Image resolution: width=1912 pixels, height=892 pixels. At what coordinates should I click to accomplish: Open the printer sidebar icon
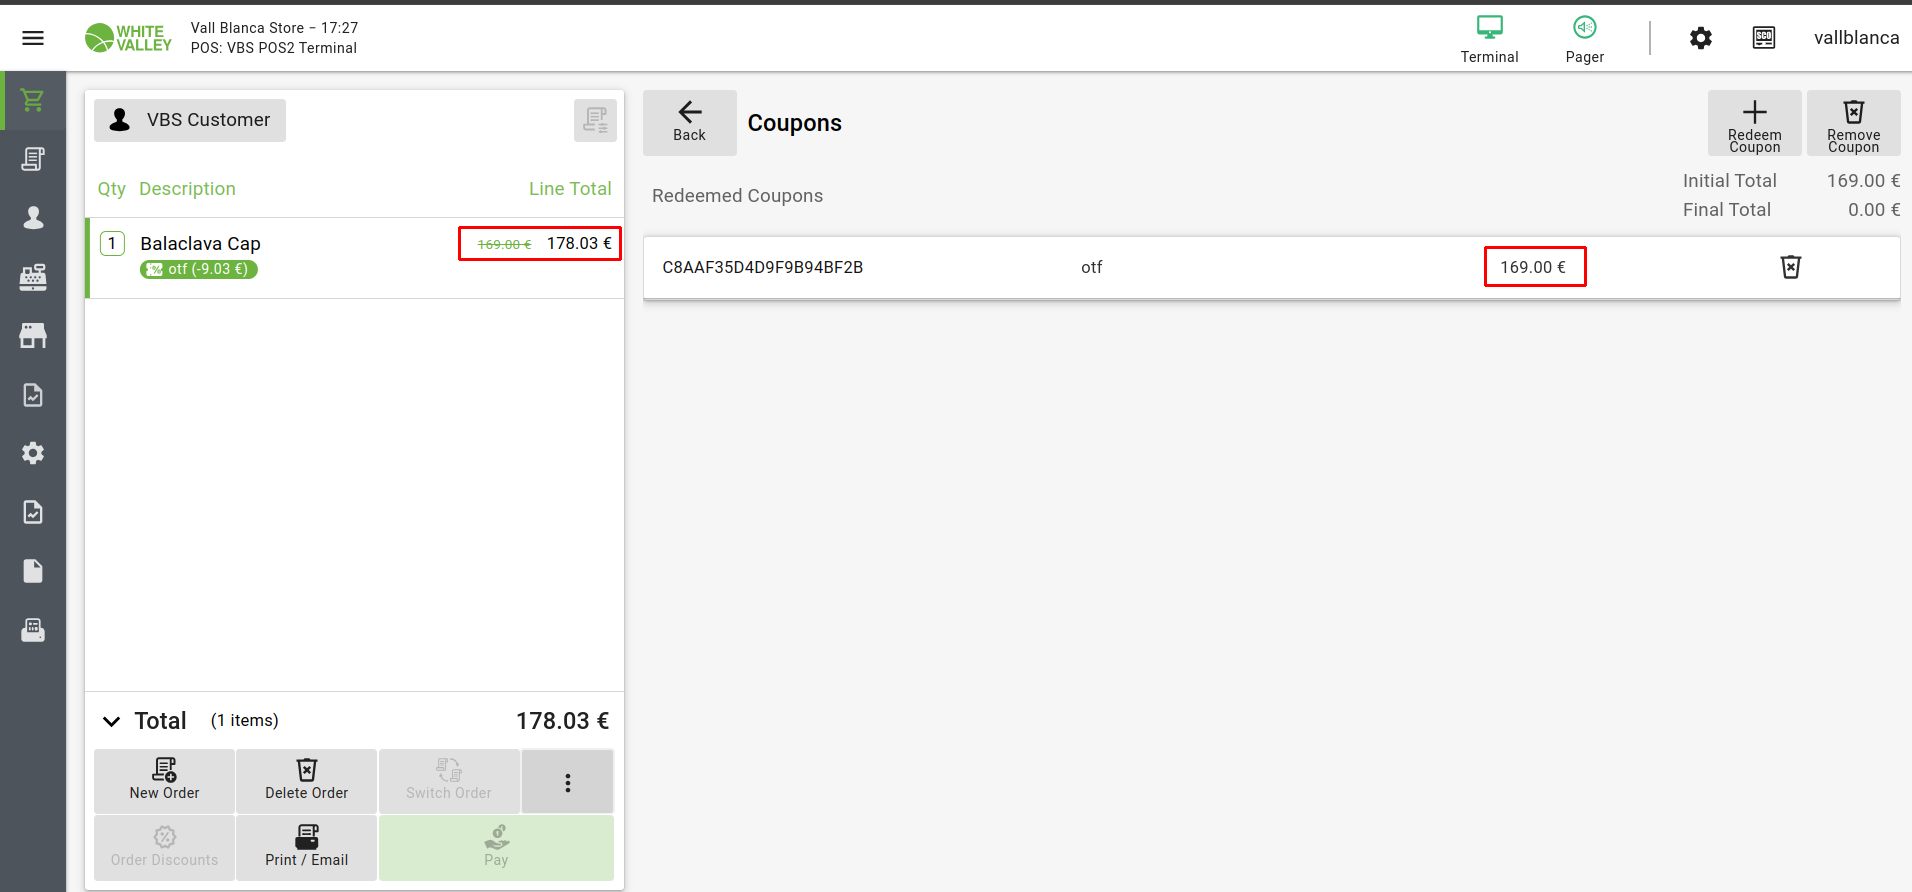click(33, 630)
